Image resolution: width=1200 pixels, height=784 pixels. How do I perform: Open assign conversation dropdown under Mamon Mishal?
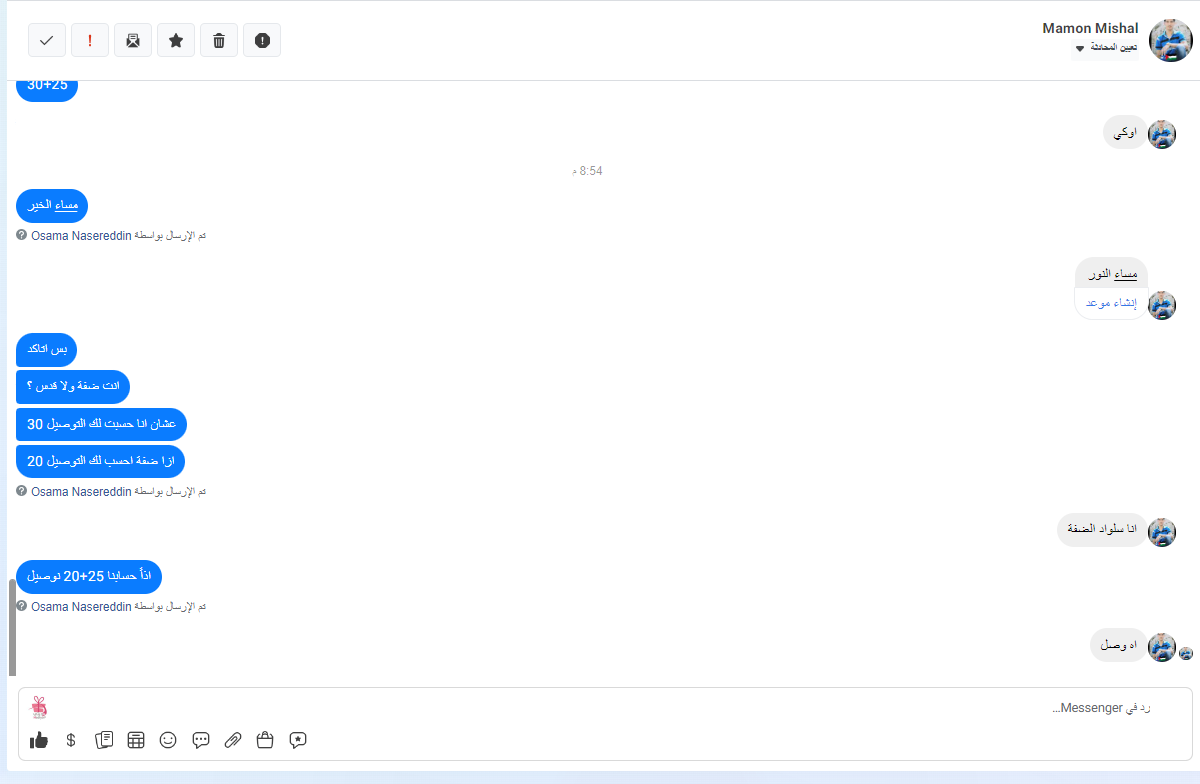click(1105, 48)
